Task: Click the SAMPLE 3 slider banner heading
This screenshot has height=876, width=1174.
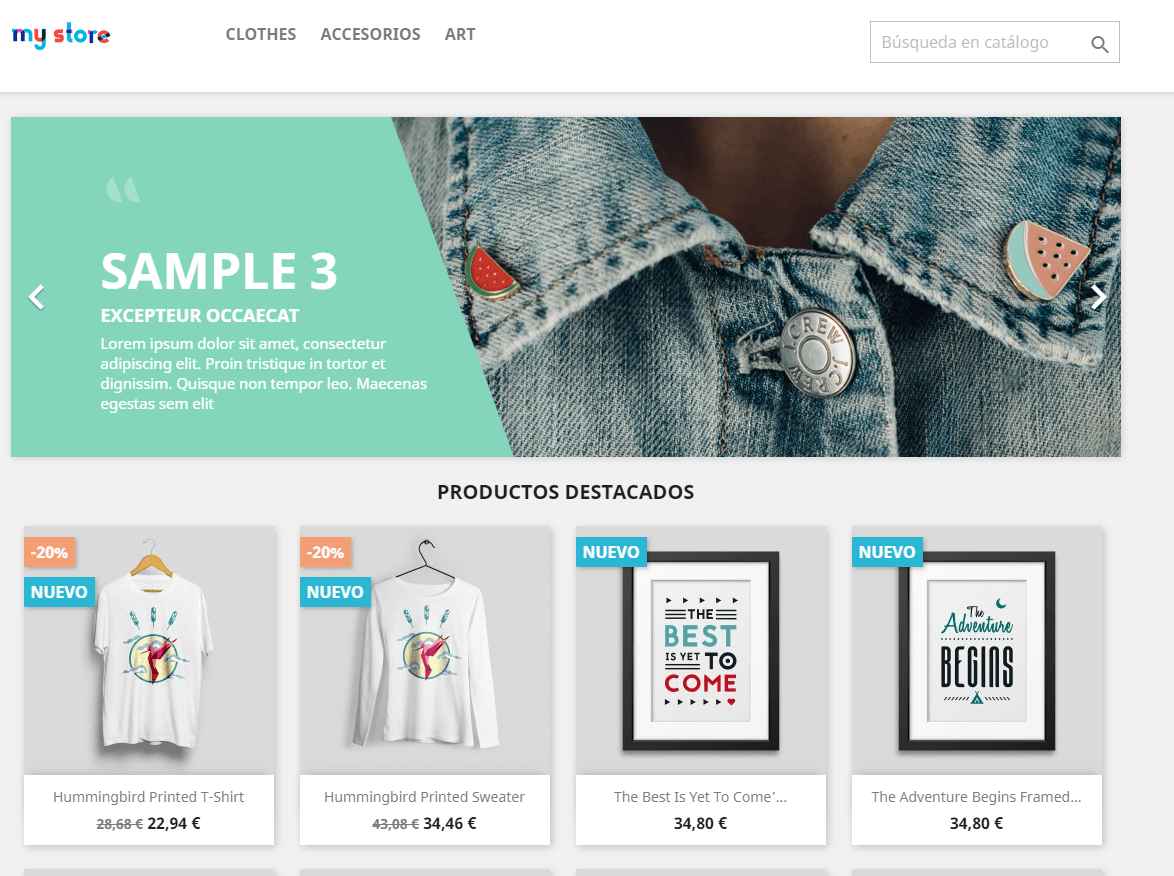Action: [219, 271]
